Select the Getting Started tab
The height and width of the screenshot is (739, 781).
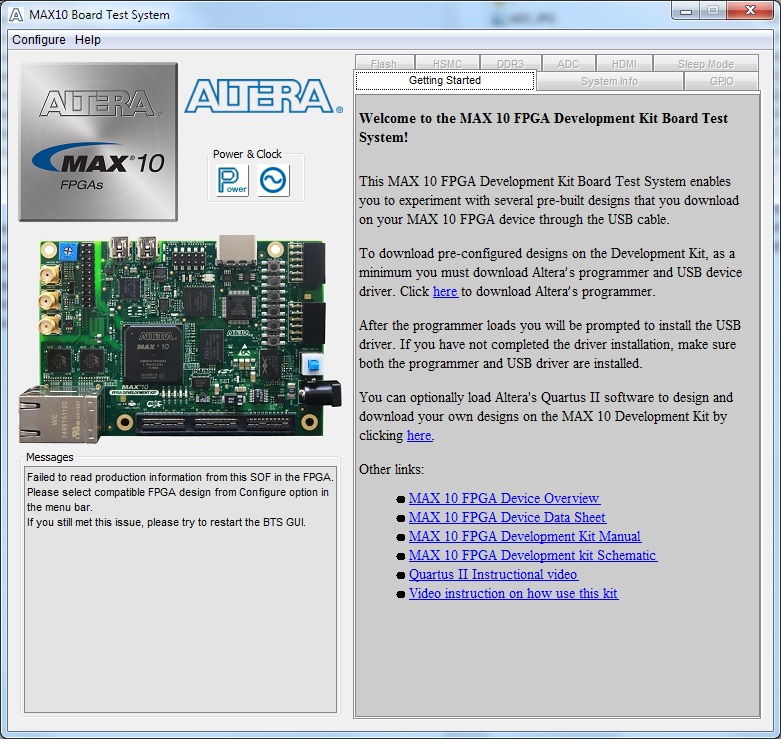click(x=445, y=80)
